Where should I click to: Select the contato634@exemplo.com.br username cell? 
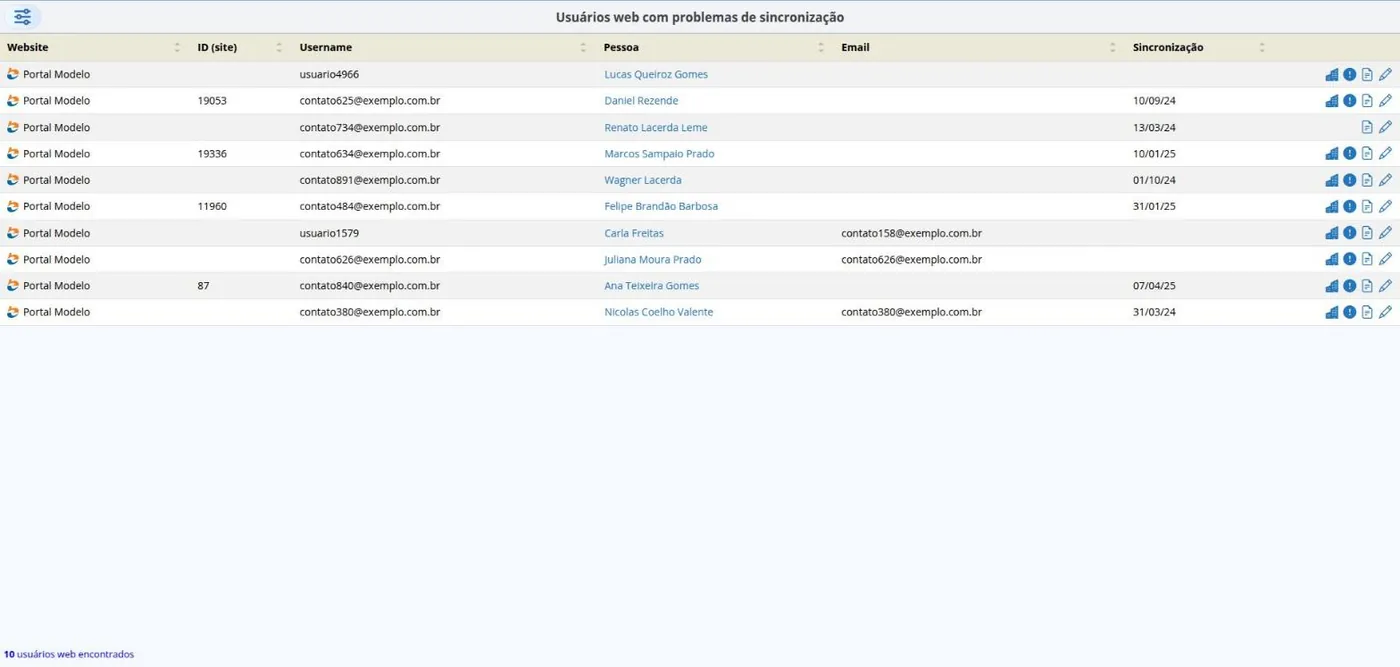click(370, 154)
